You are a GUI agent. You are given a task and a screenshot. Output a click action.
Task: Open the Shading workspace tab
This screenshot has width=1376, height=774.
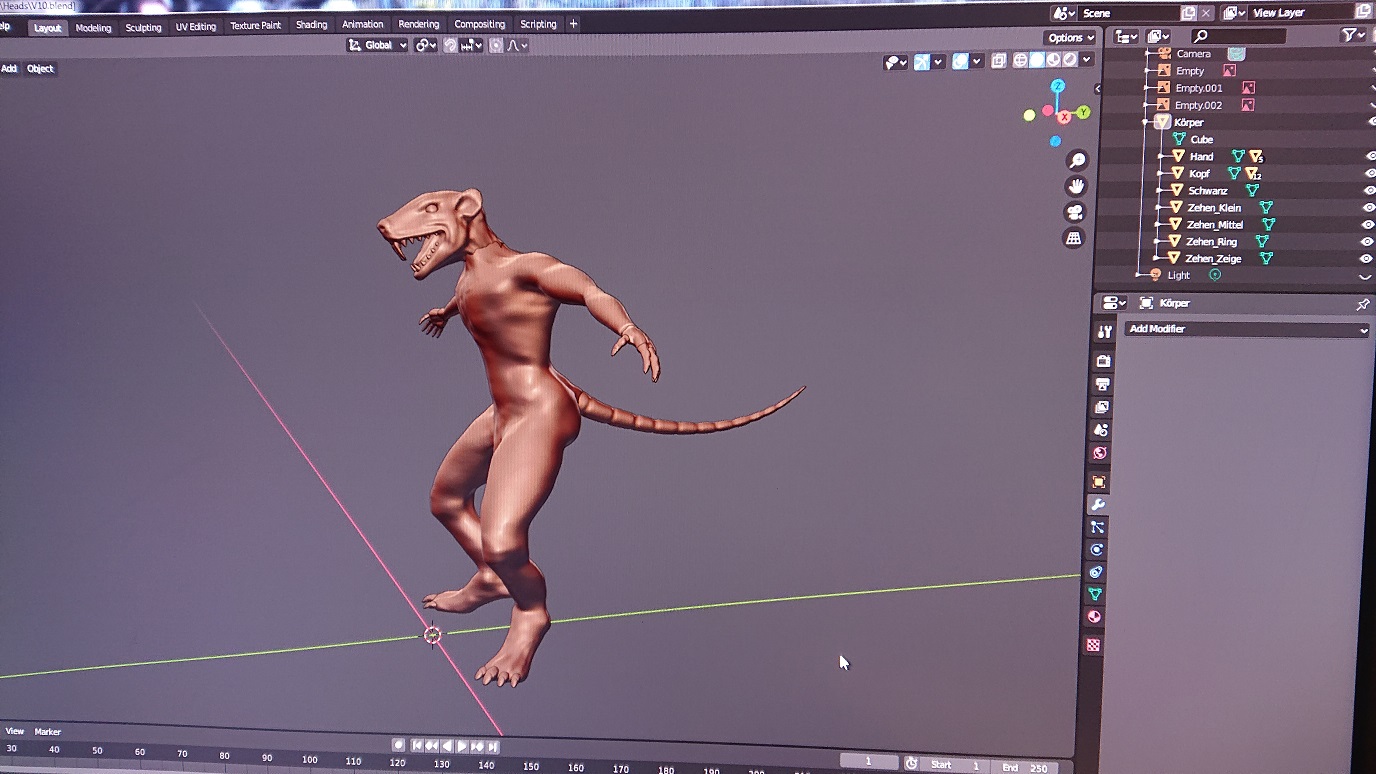311,25
